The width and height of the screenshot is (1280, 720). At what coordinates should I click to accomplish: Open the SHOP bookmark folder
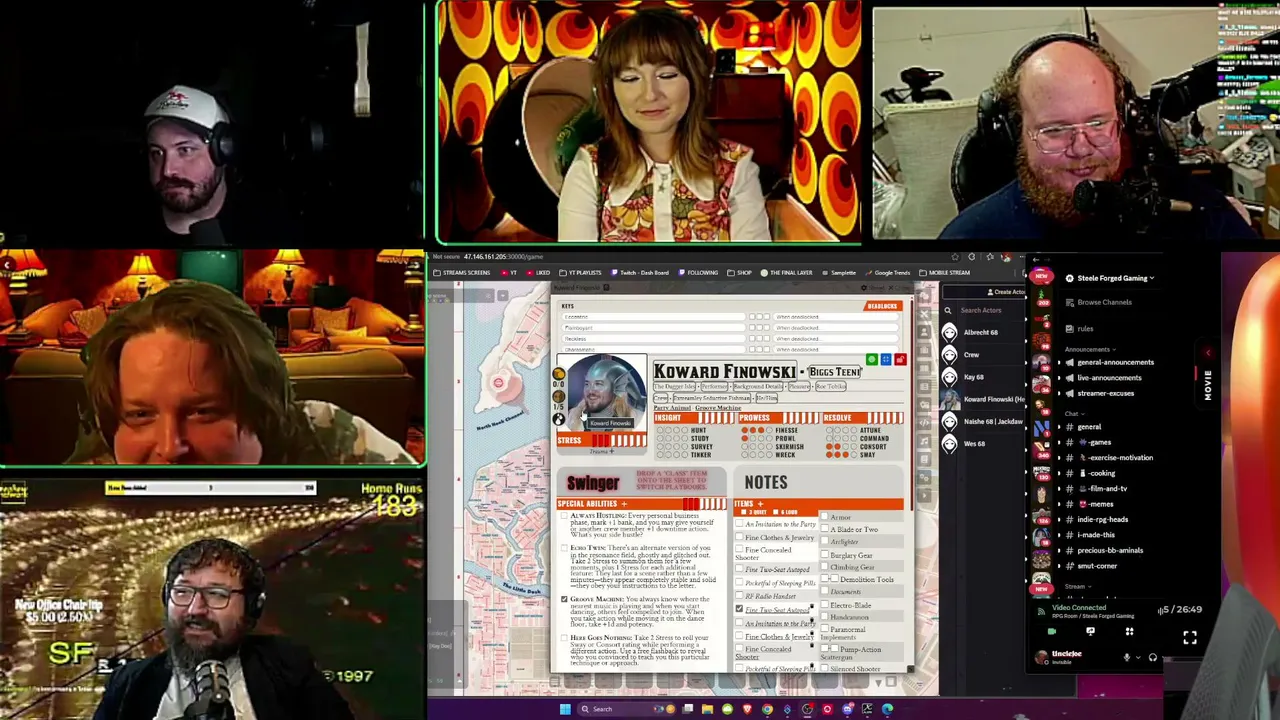coord(739,273)
